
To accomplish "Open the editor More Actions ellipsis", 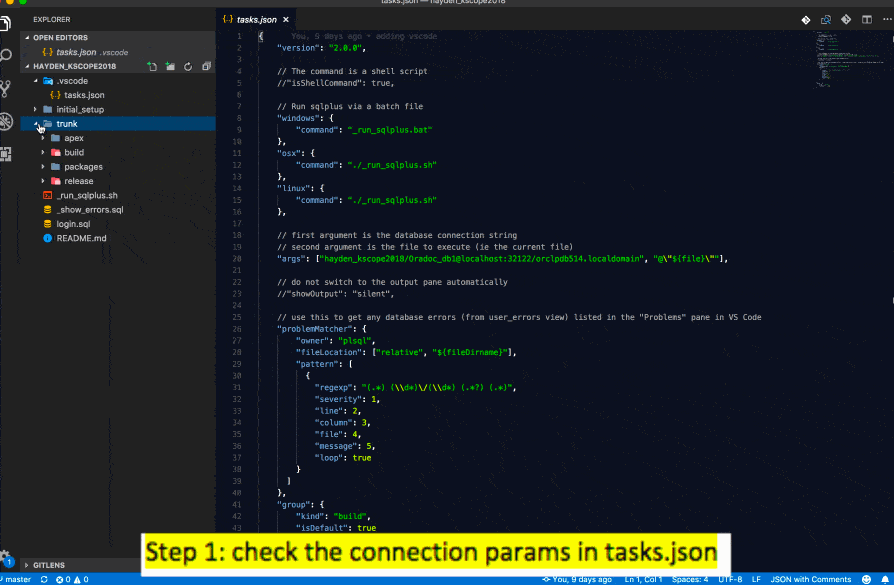I will click(x=887, y=19).
